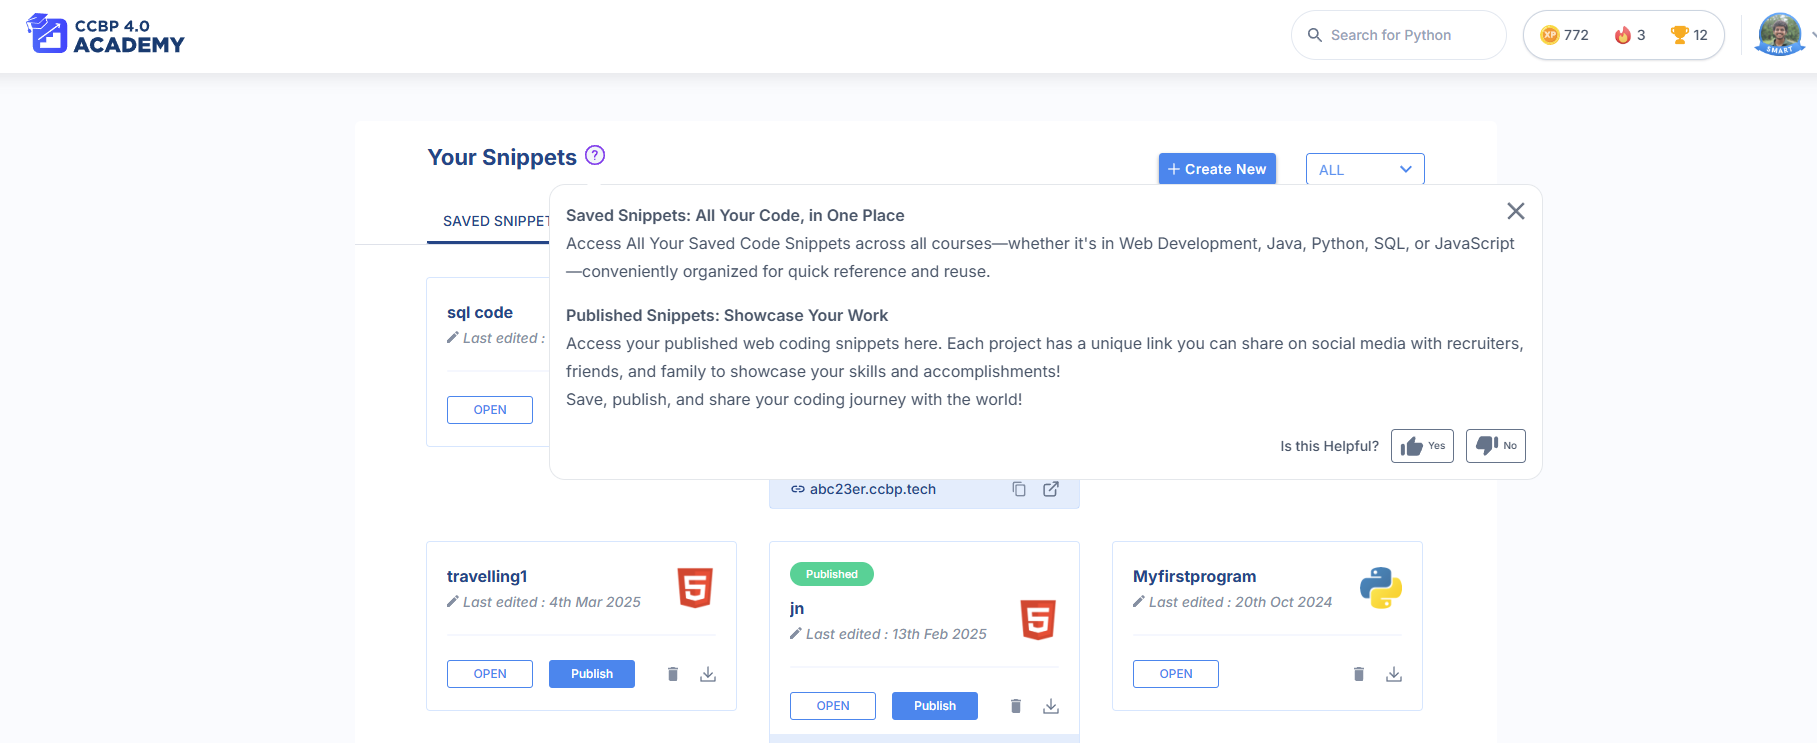Open the jn snippet
The height and width of the screenshot is (743, 1817).
coord(833,706)
